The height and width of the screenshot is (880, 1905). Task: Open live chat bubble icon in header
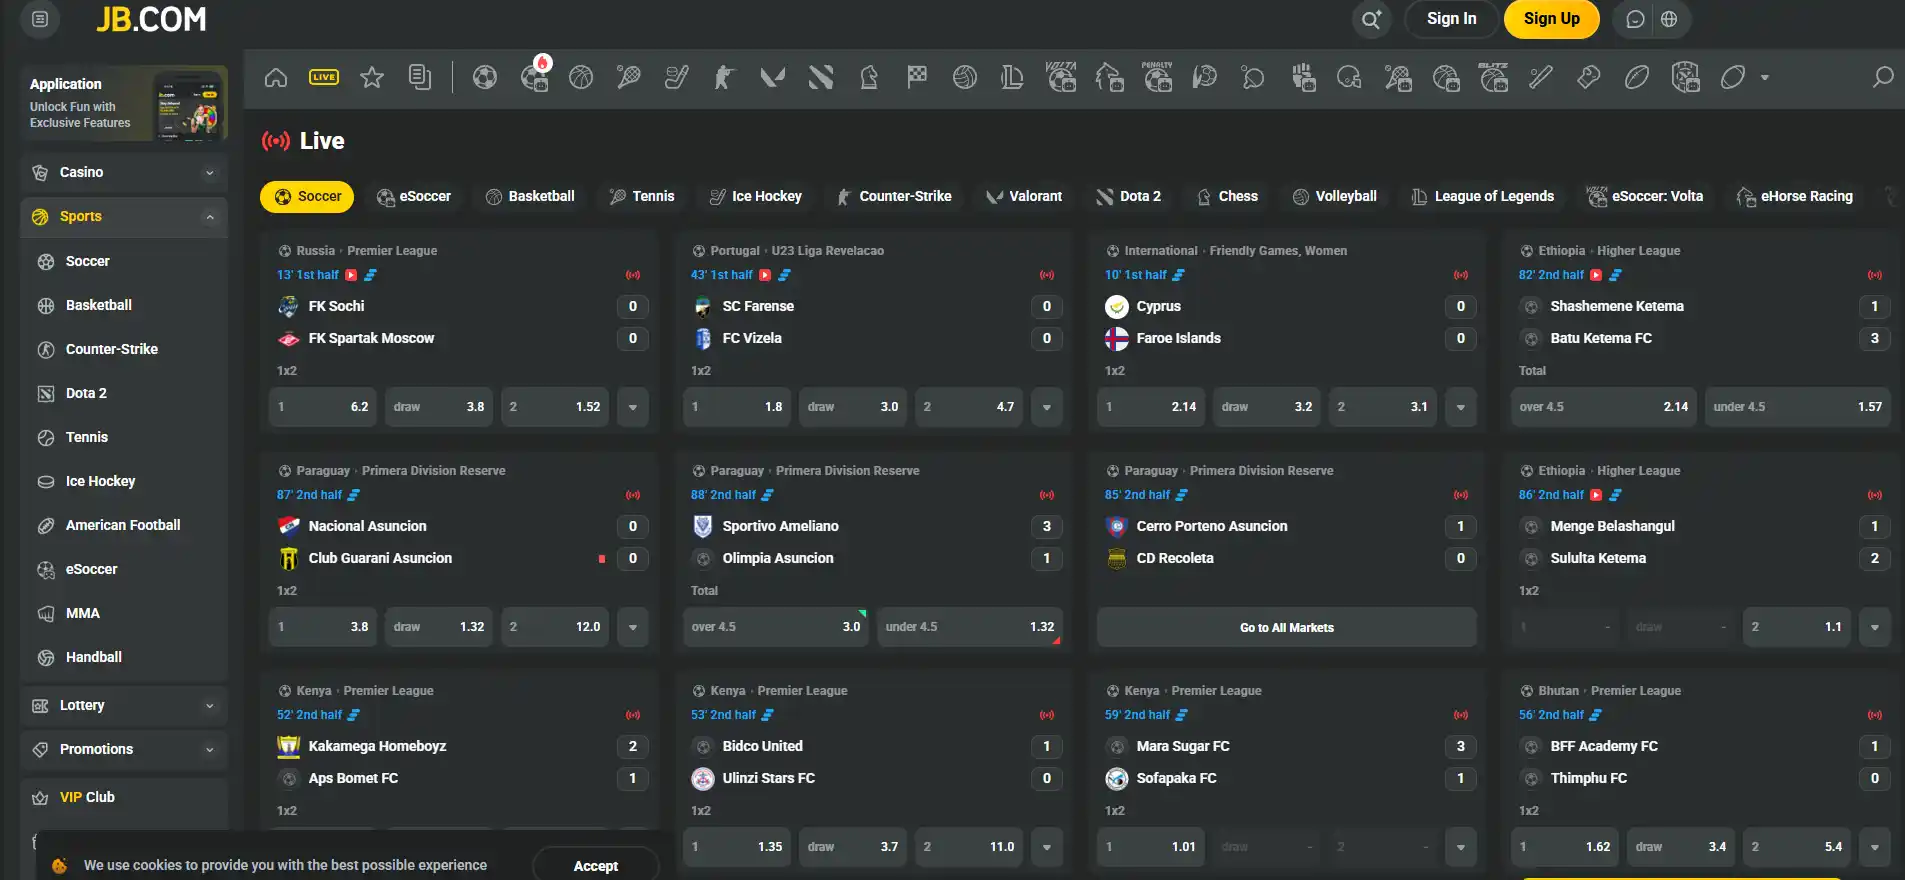pos(1635,19)
